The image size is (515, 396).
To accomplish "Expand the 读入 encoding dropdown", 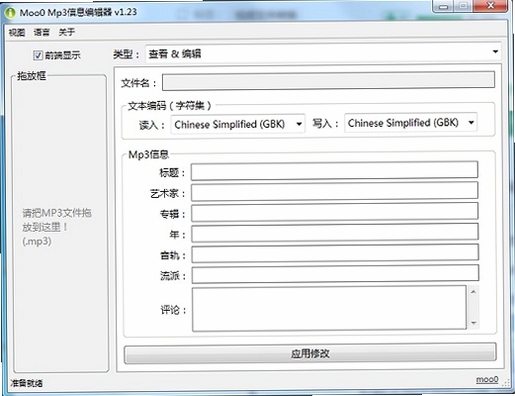I will pos(238,124).
